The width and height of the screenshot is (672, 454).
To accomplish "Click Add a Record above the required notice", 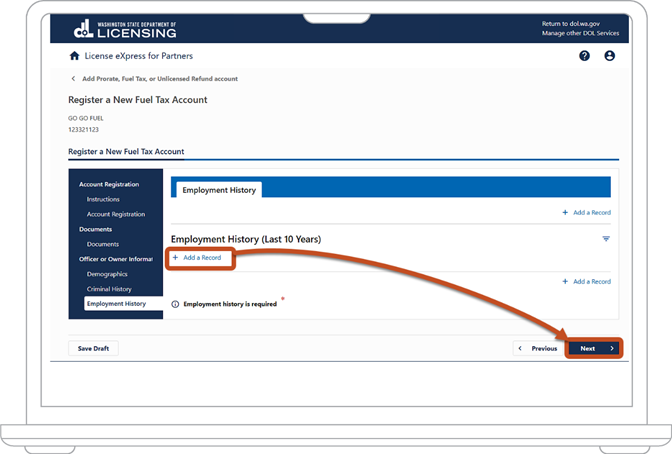I will click(587, 282).
